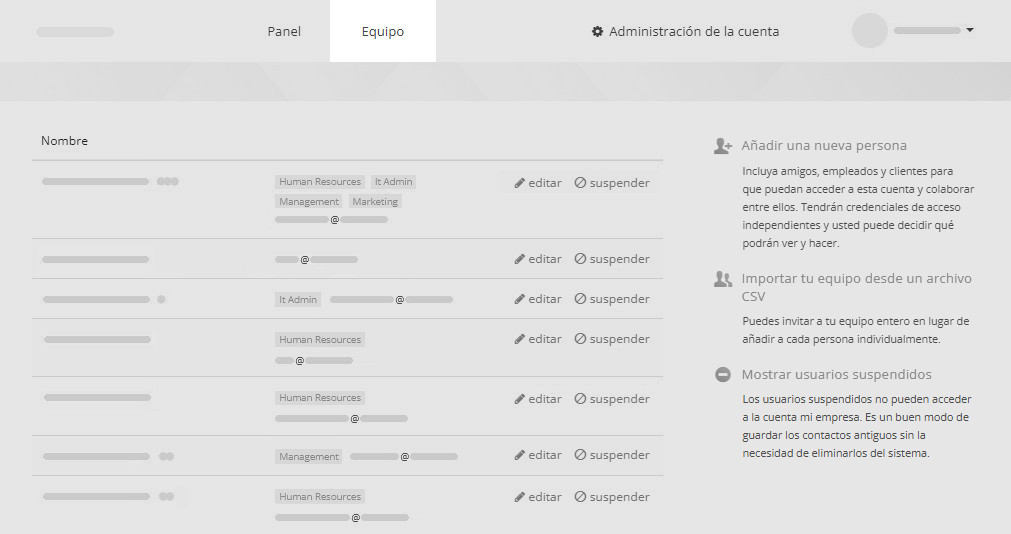The width and height of the screenshot is (1011, 534).
Task: Click editar in the row tagged only It Admin
Action: tap(538, 299)
